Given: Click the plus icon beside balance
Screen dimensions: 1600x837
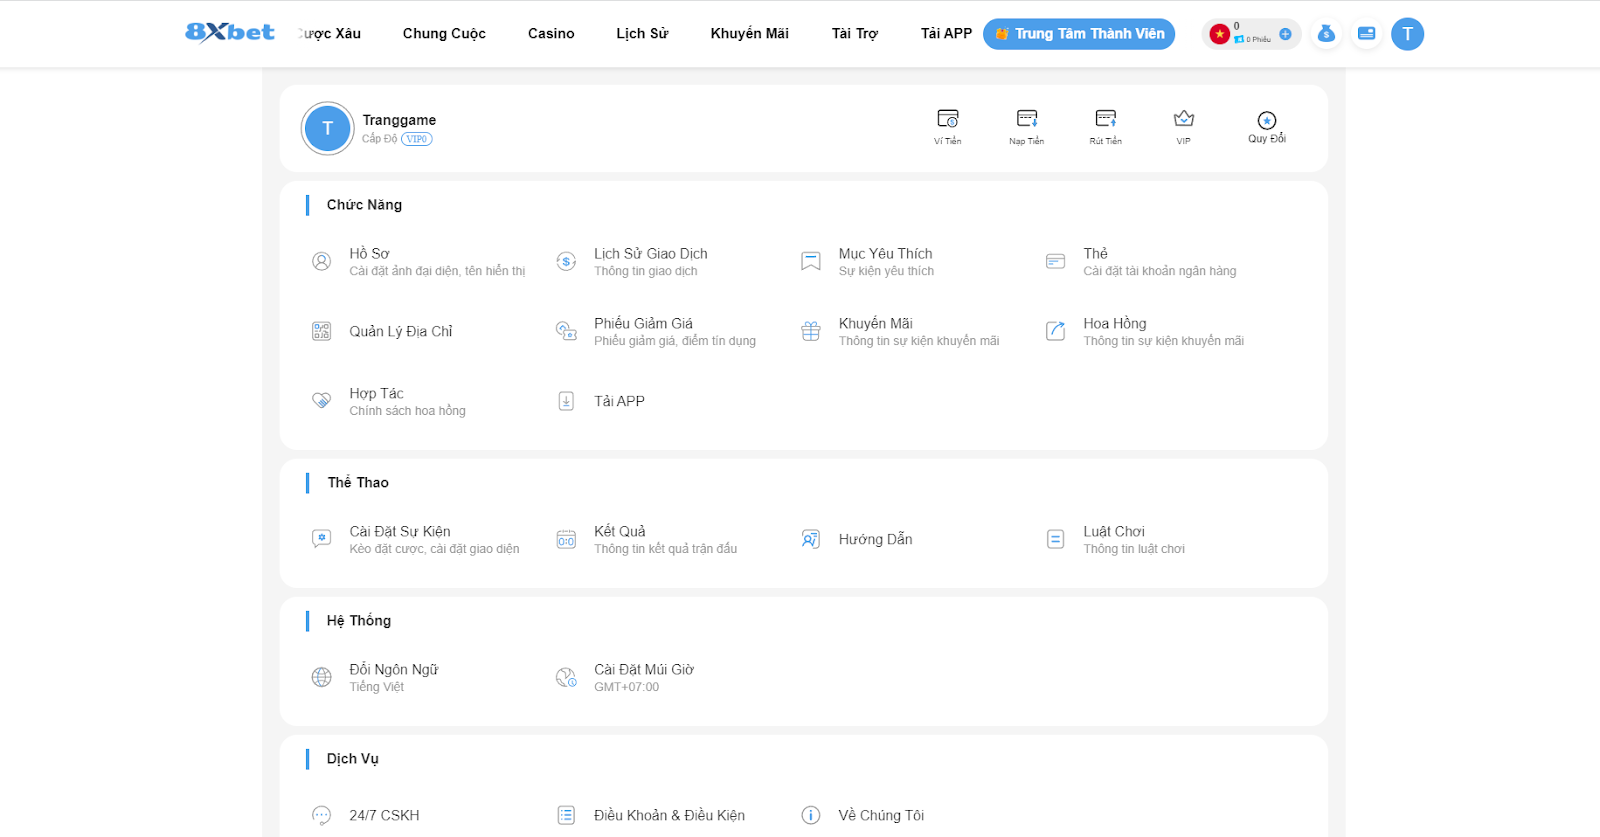Looking at the screenshot, I should point(1285,34).
